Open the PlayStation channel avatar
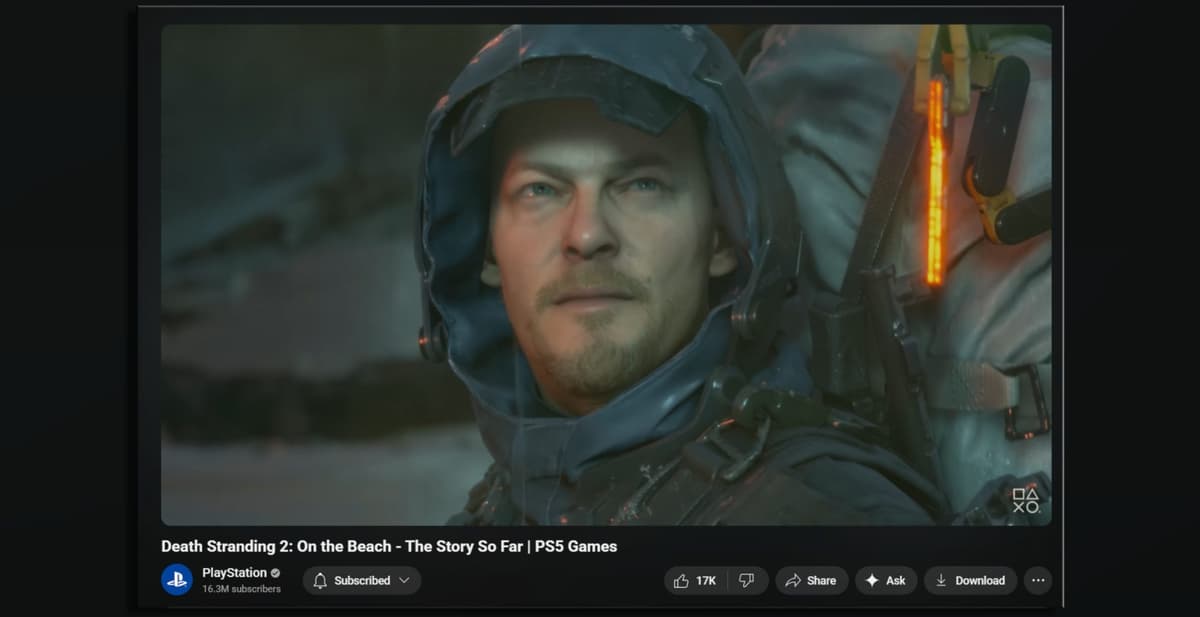 pyautogui.click(x=177, y=580)
